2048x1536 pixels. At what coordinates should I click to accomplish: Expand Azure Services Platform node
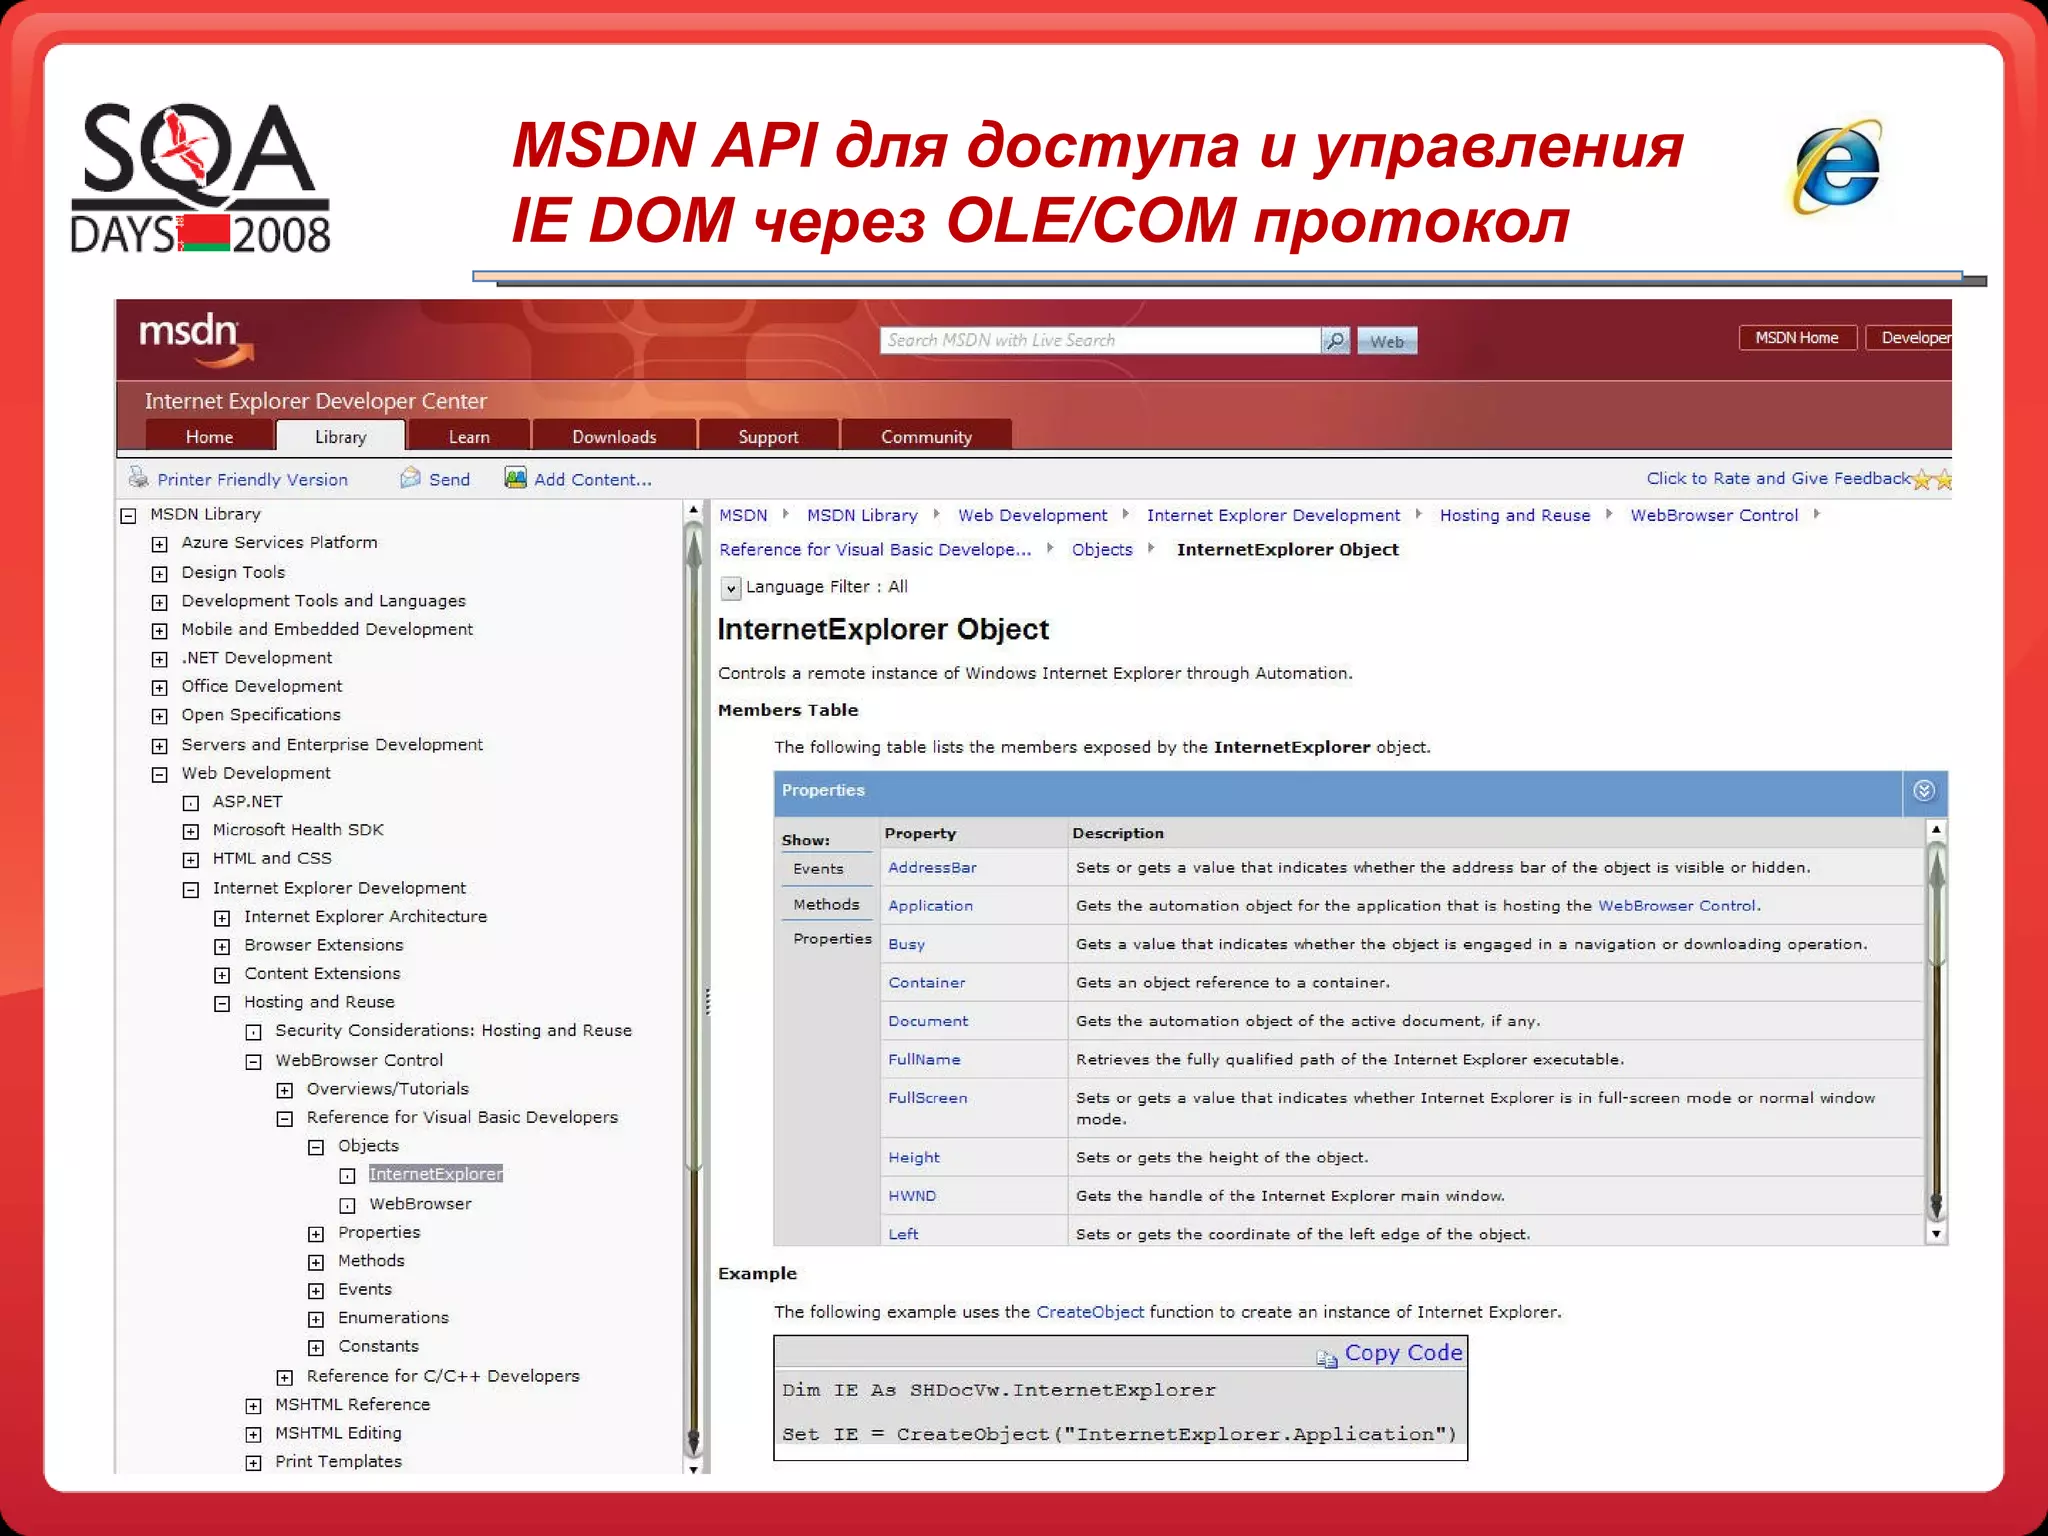(159, 544)
